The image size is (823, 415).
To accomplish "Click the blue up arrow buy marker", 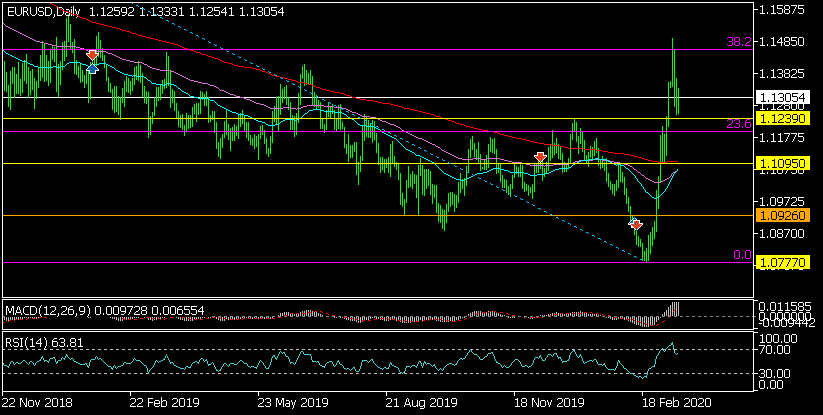I will coord(92,69).
